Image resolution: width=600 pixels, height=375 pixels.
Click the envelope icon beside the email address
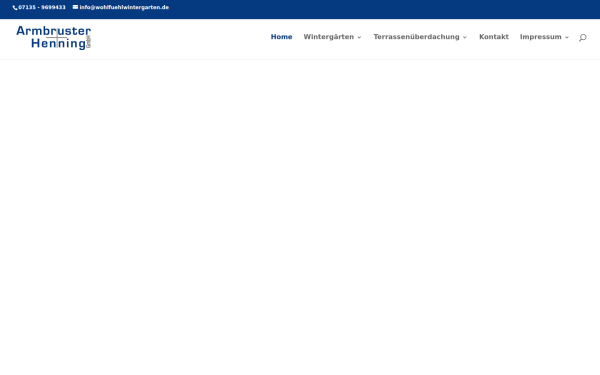point(75,7)
